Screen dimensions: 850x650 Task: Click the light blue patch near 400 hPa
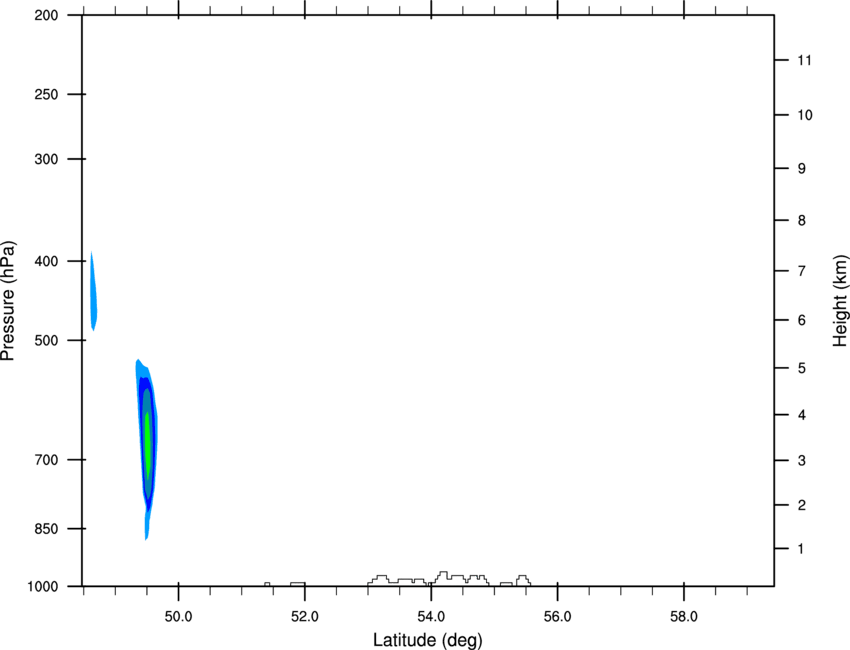point(93,293)
